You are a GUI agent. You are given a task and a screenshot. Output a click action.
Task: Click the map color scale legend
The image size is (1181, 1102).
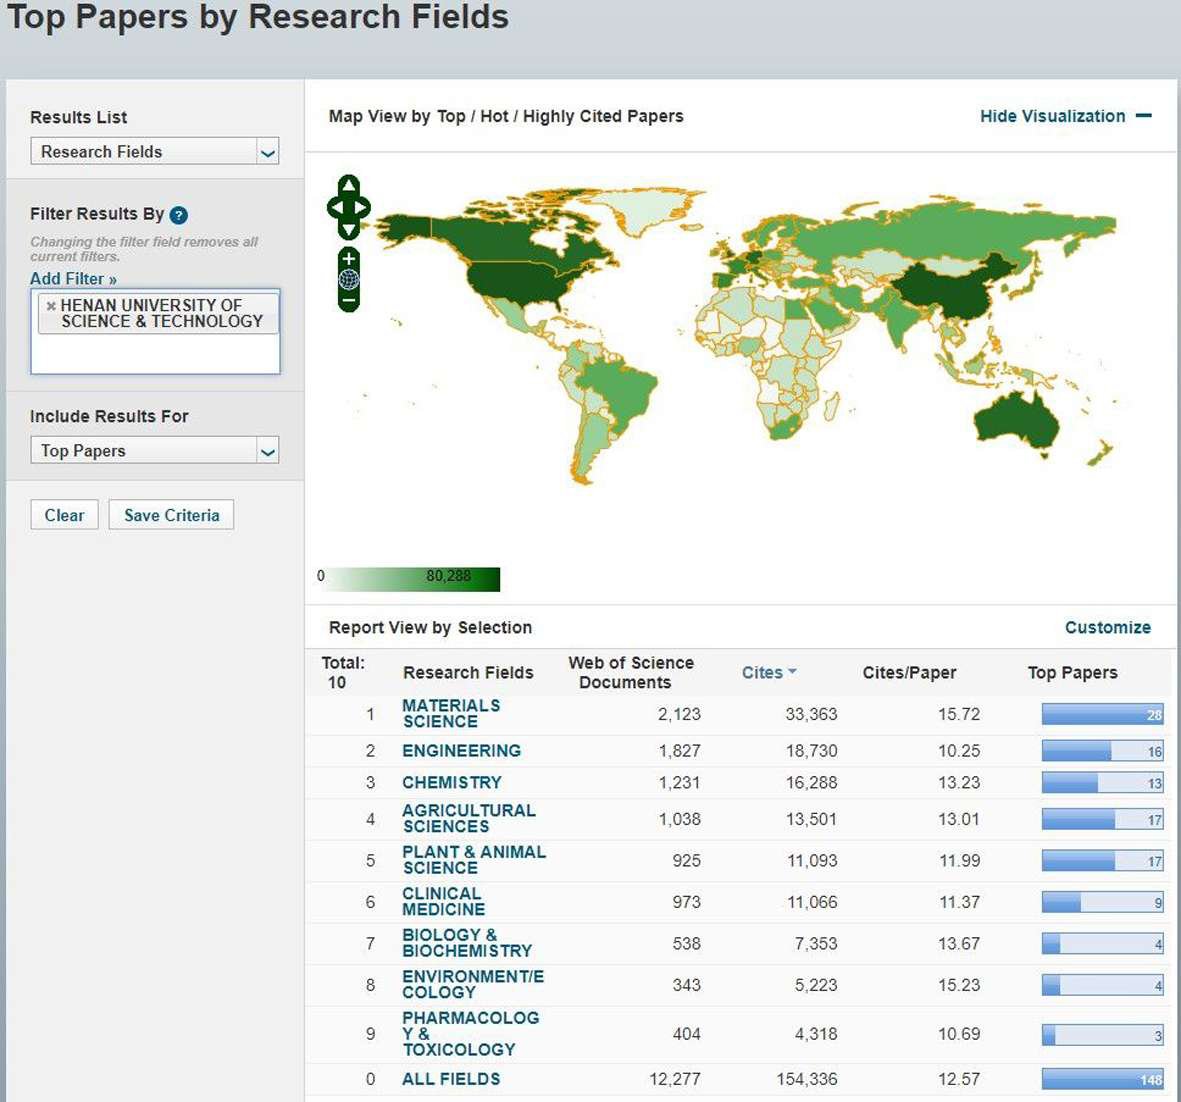coord(408,579)
